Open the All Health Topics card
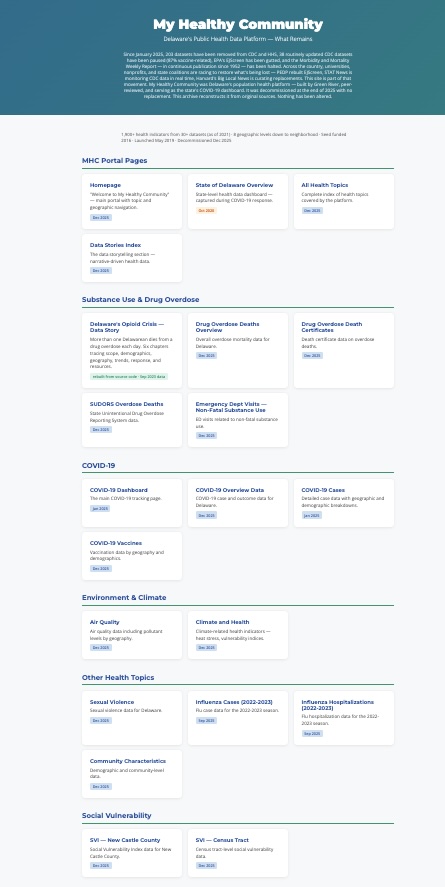The width and height of the screenshot is (445, 887). (x=344, y=201)
